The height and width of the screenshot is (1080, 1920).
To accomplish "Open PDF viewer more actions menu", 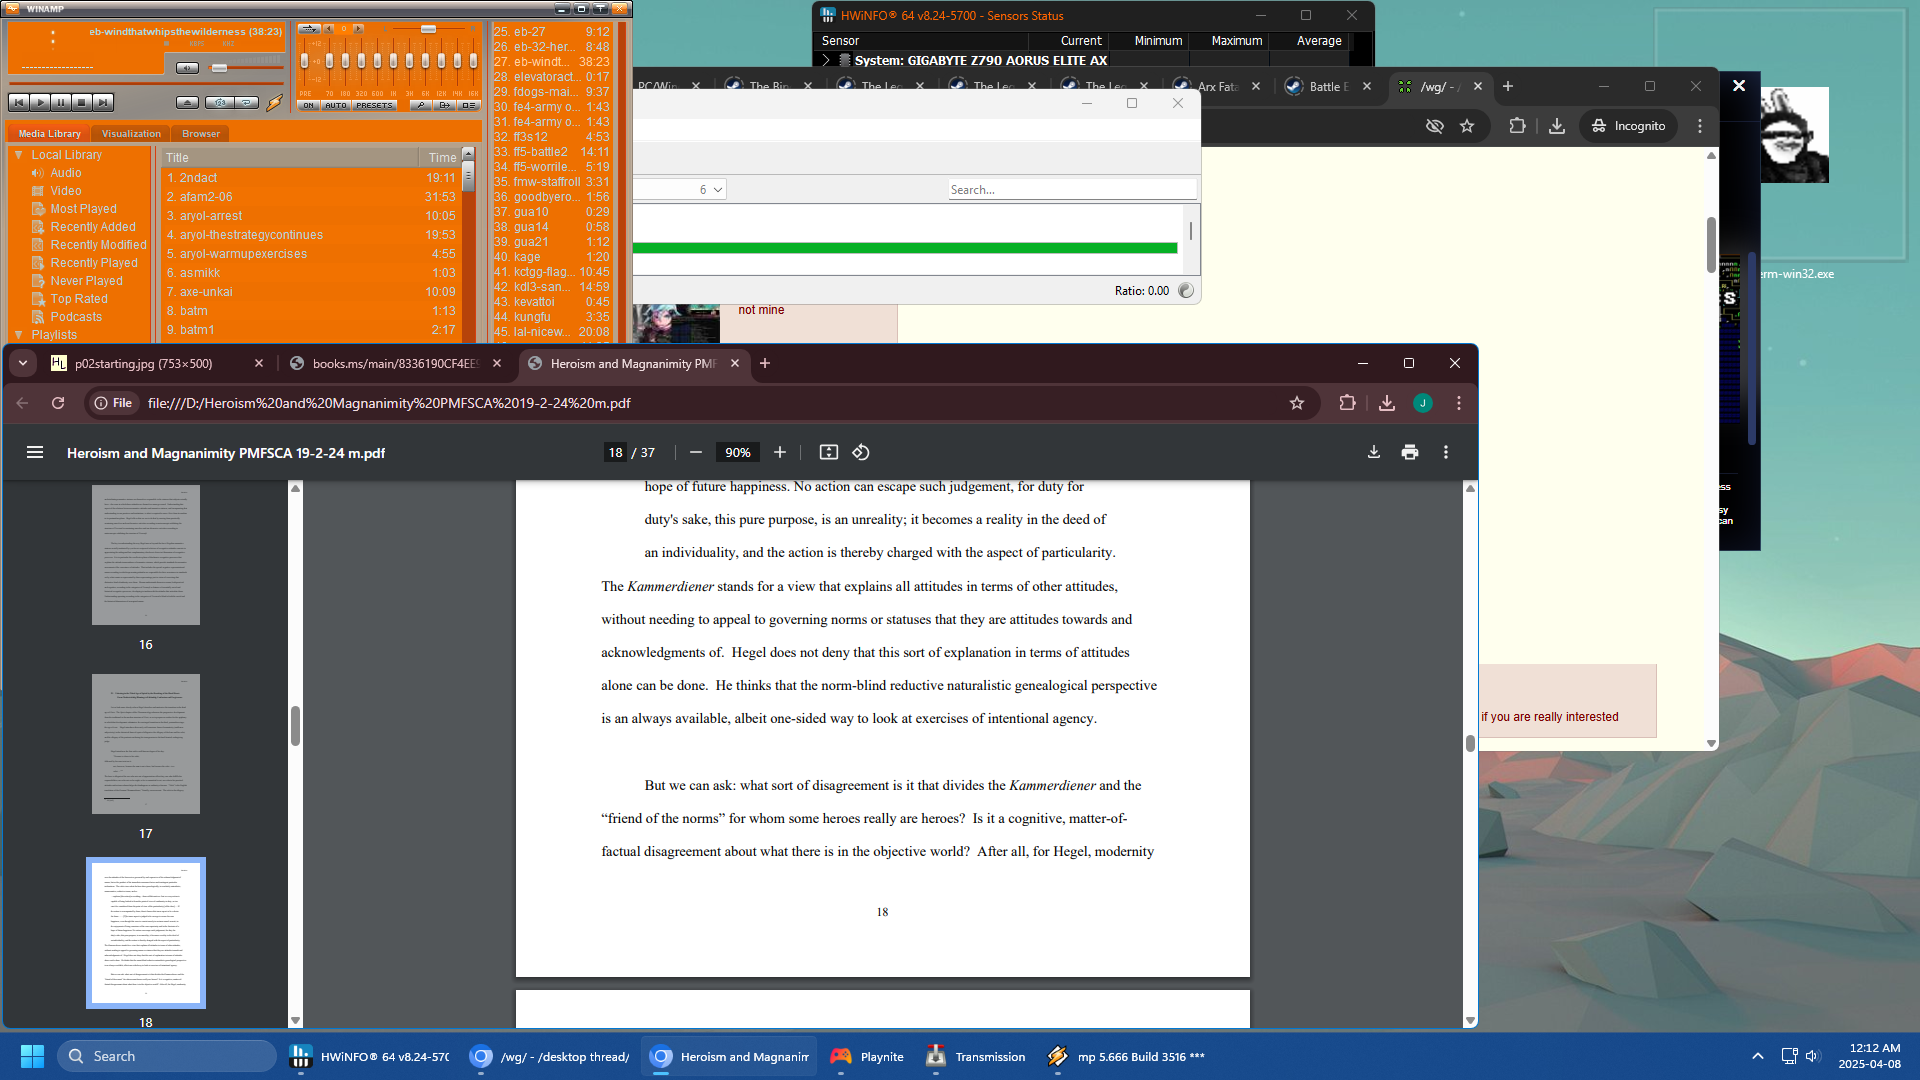I will [x=1446, y=453].
